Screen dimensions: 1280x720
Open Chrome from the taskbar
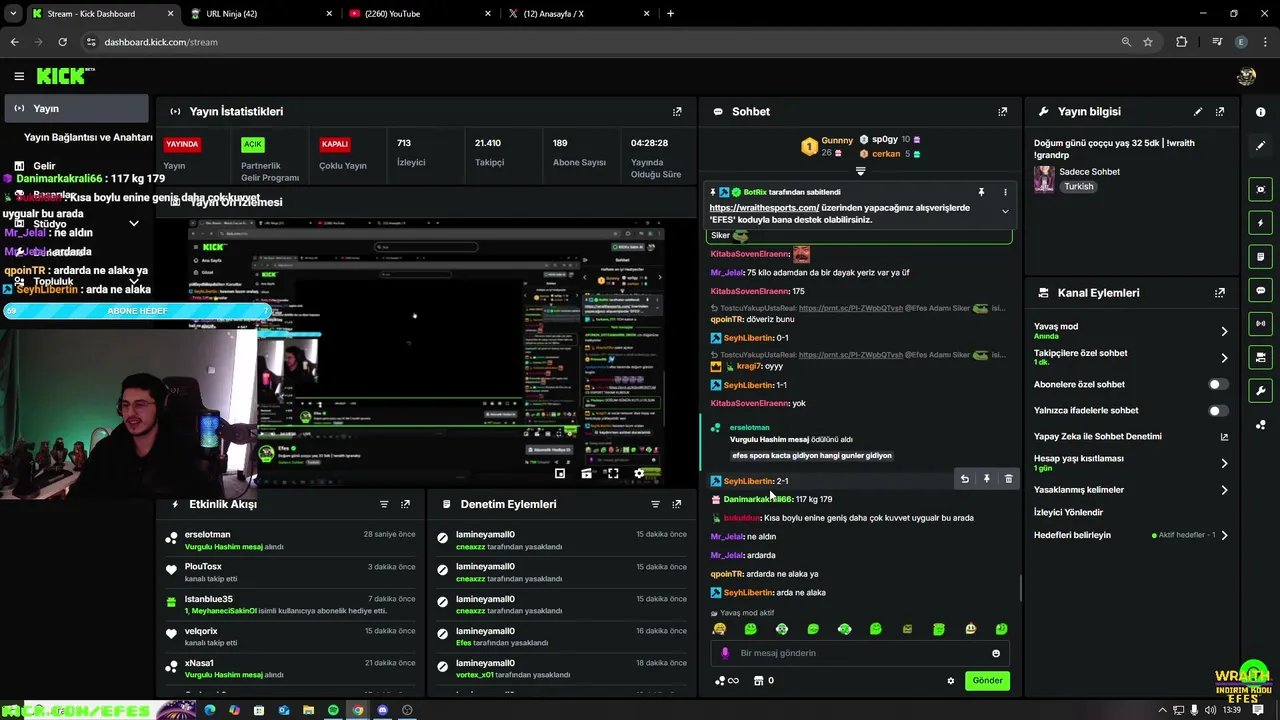click(x=358, y=710)
